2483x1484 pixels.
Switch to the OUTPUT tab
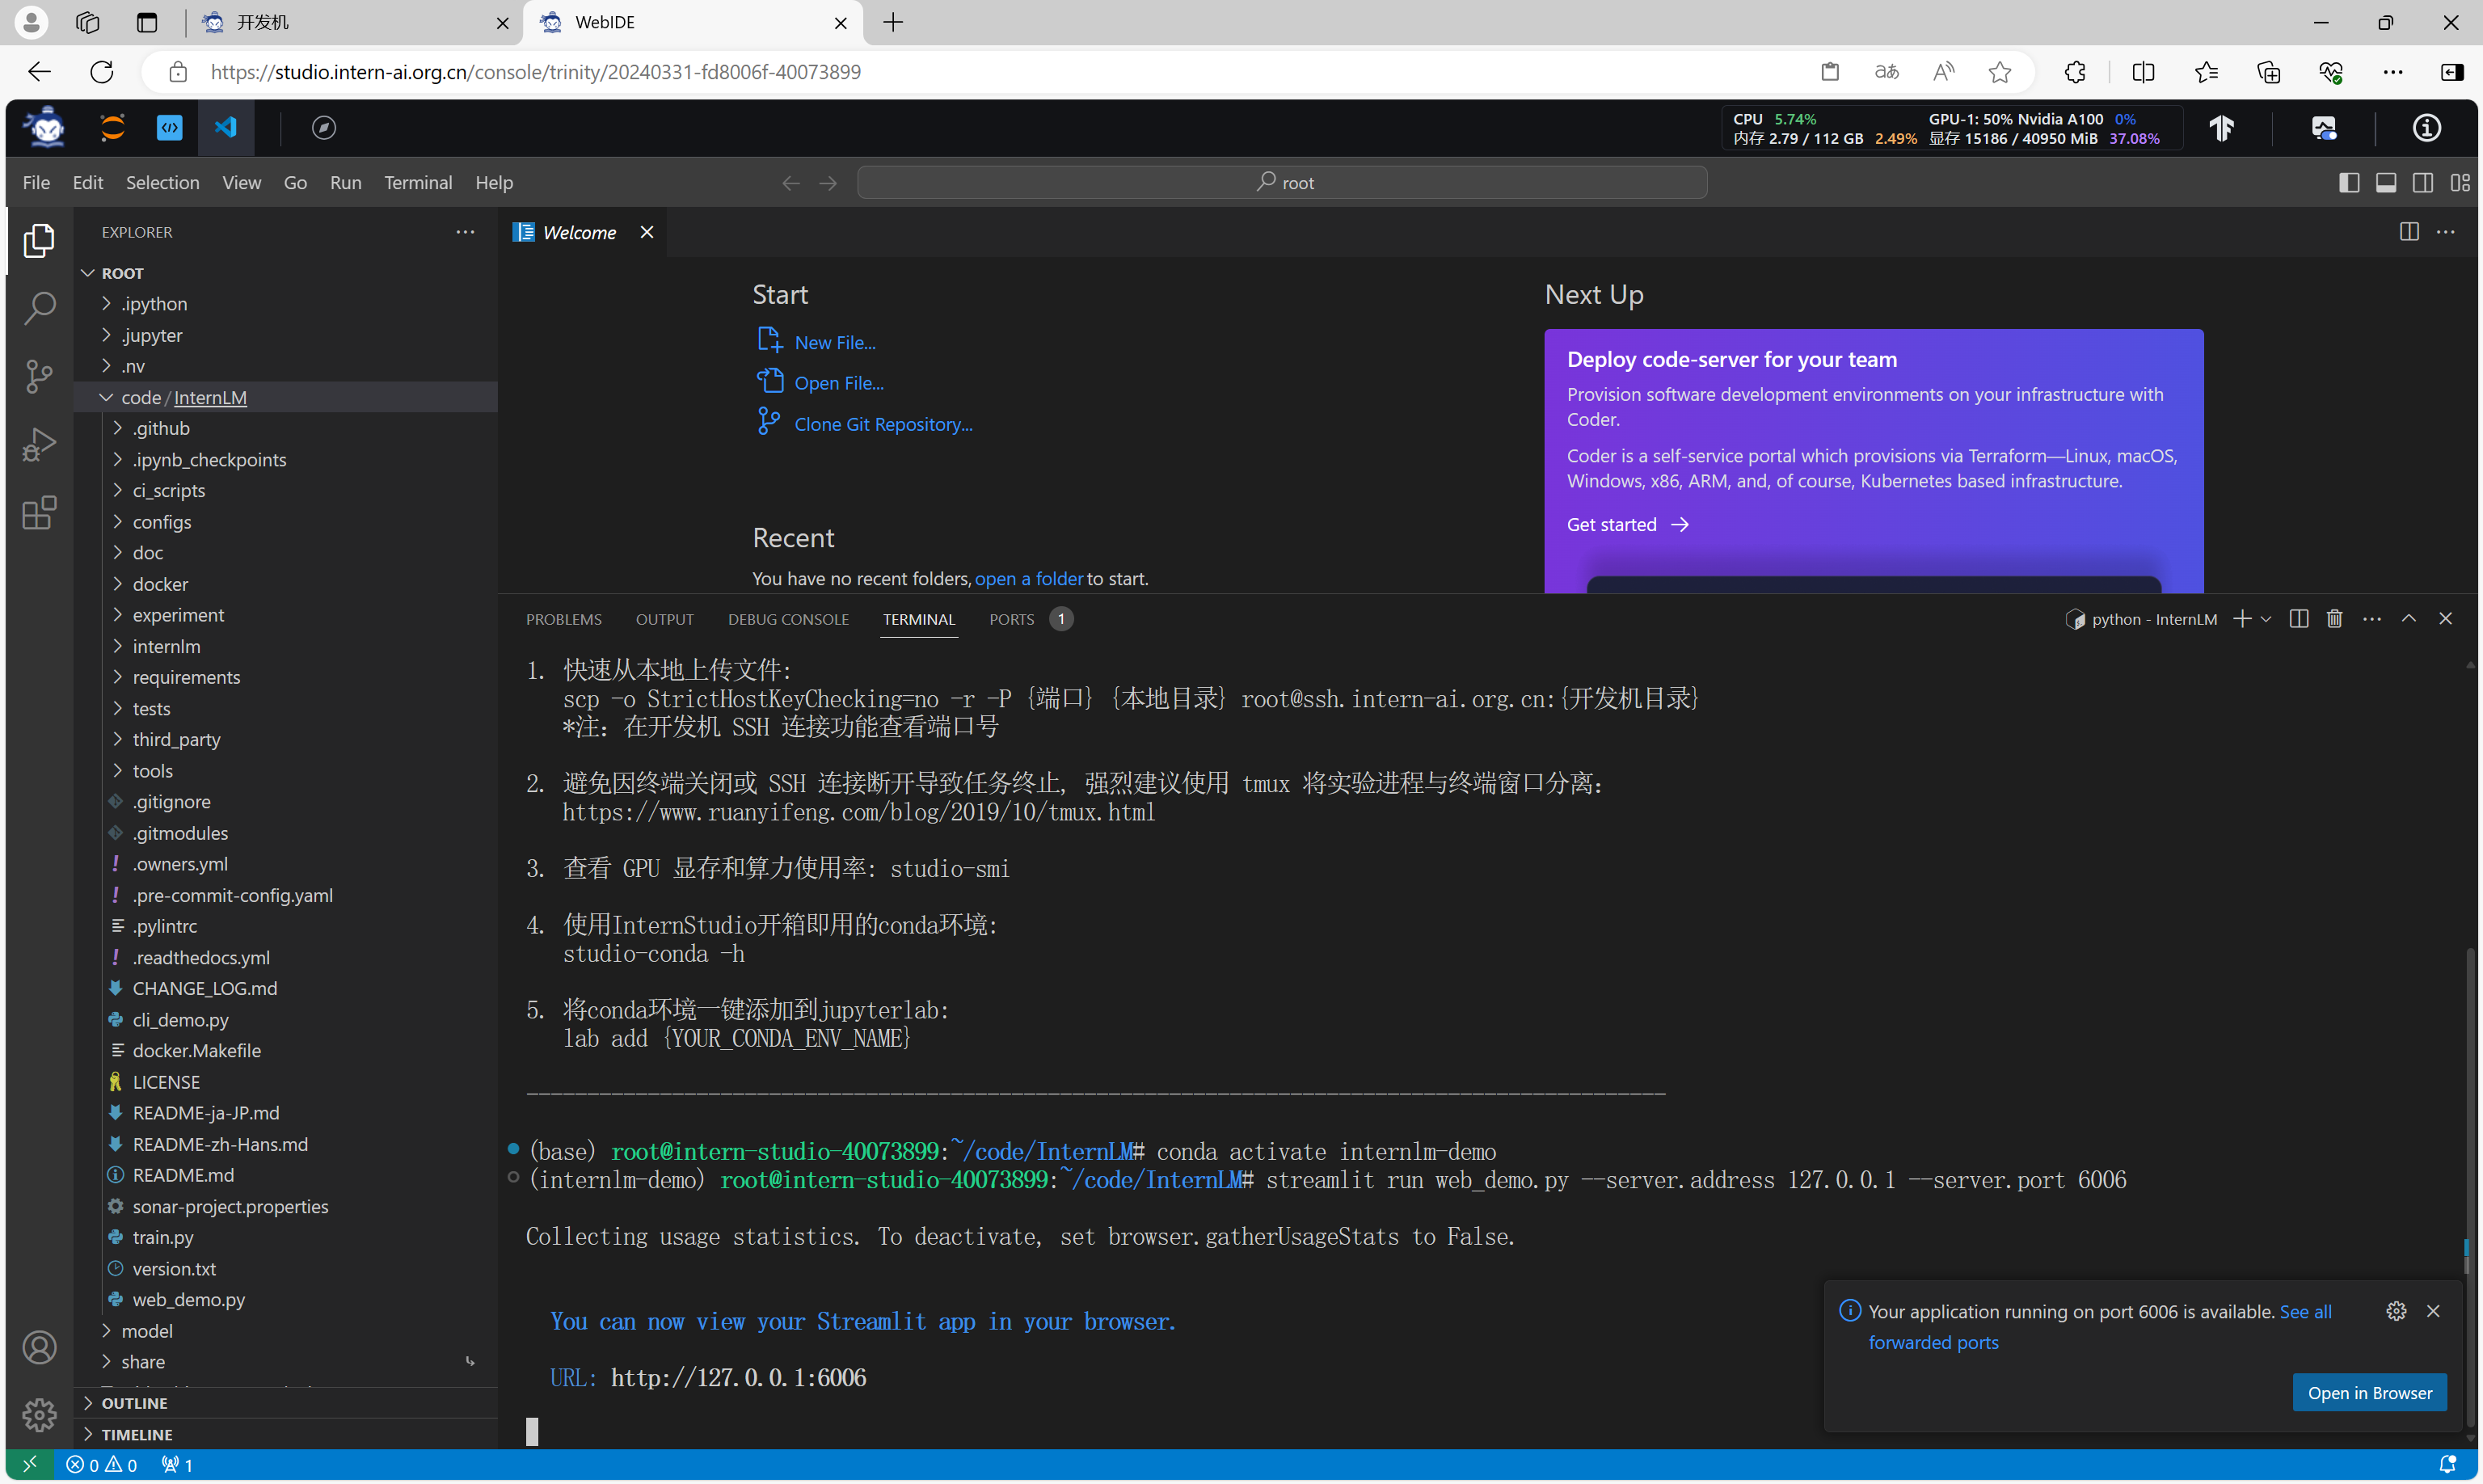pos(664,619)
